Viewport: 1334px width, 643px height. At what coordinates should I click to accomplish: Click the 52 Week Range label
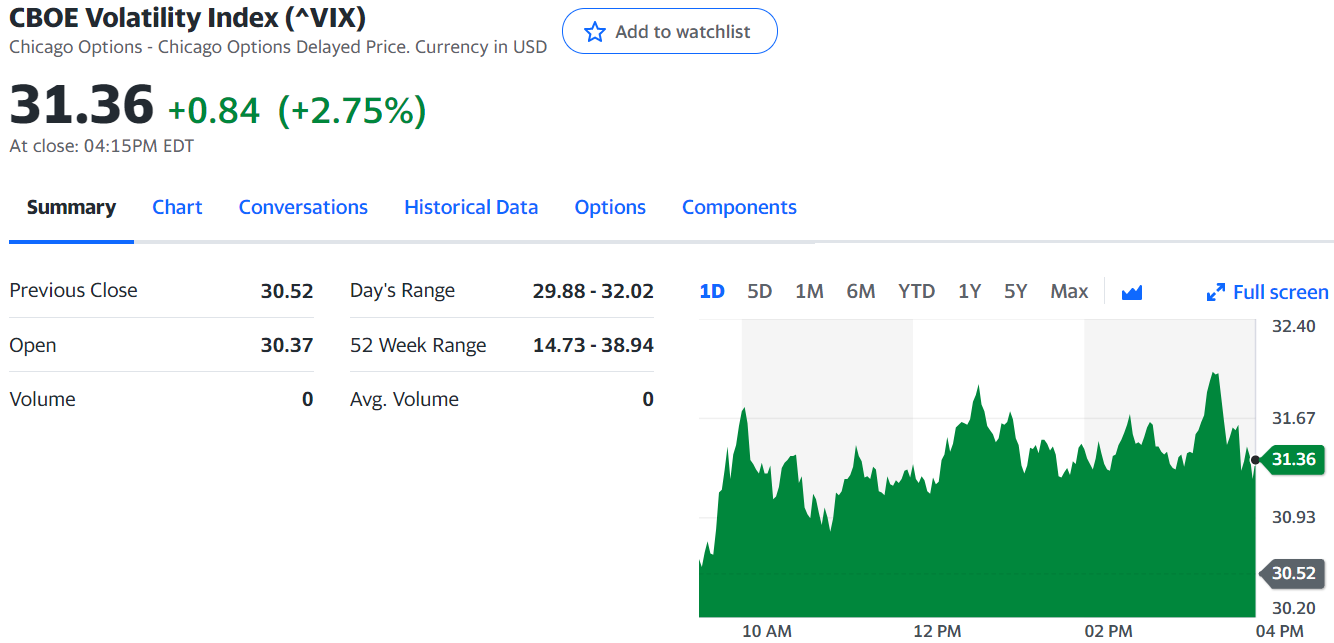418,345
